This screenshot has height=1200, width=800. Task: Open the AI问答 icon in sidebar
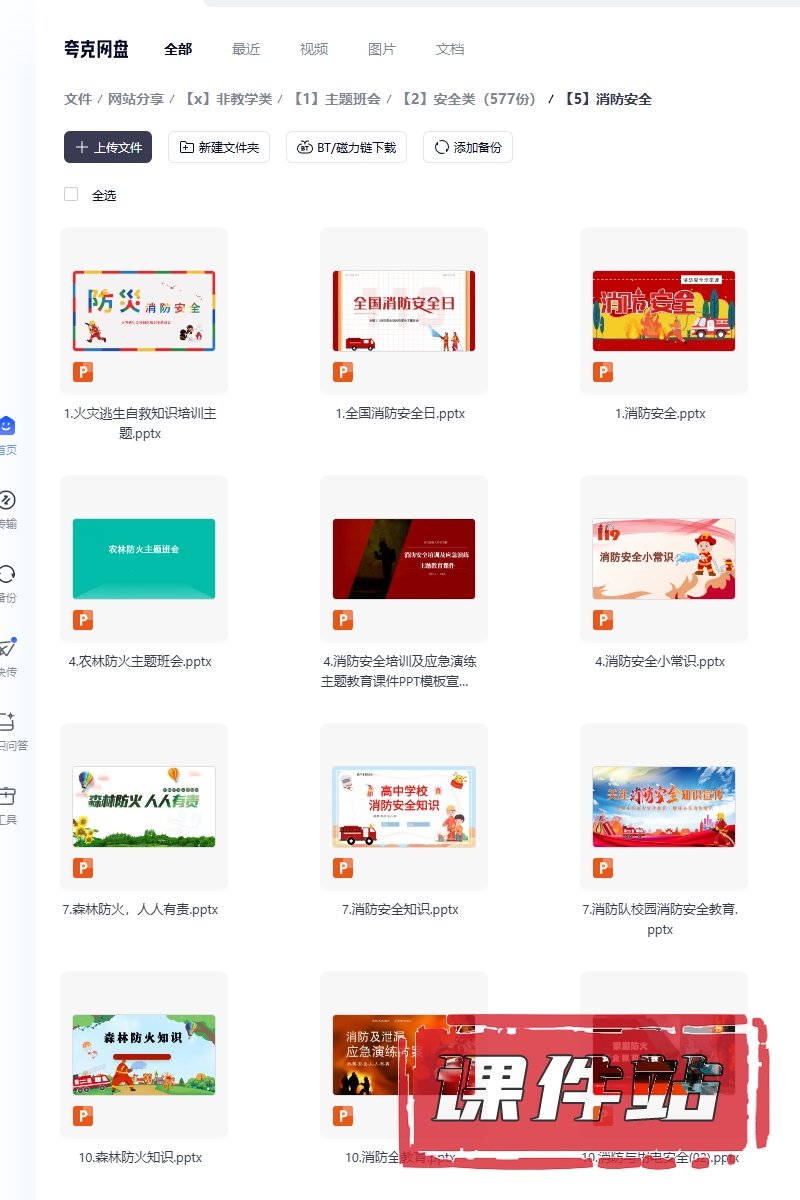click(7, 722)
